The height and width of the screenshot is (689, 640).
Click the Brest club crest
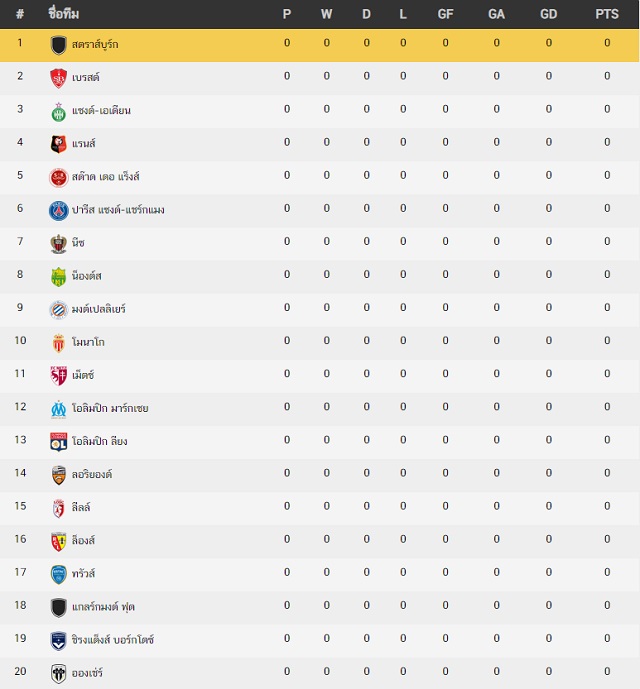58,78
